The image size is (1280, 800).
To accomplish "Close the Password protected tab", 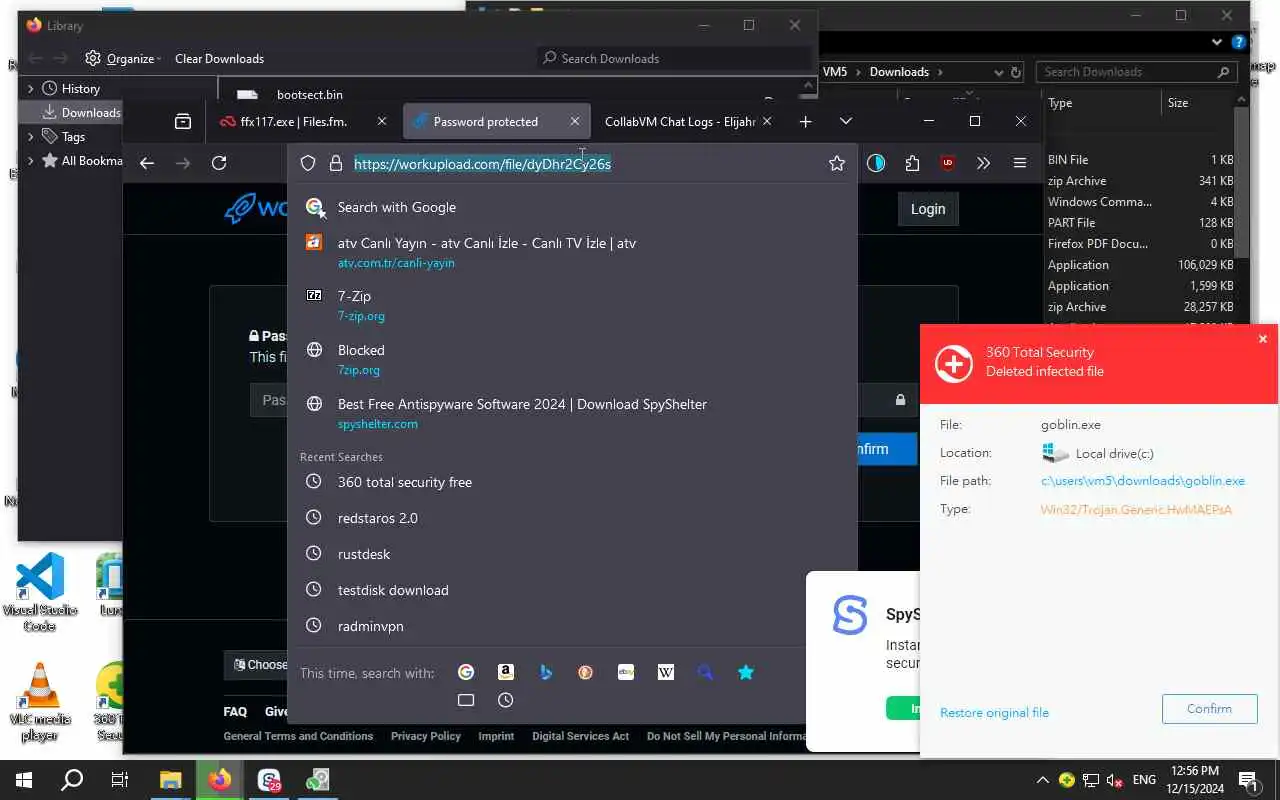I will pos(575,121).
